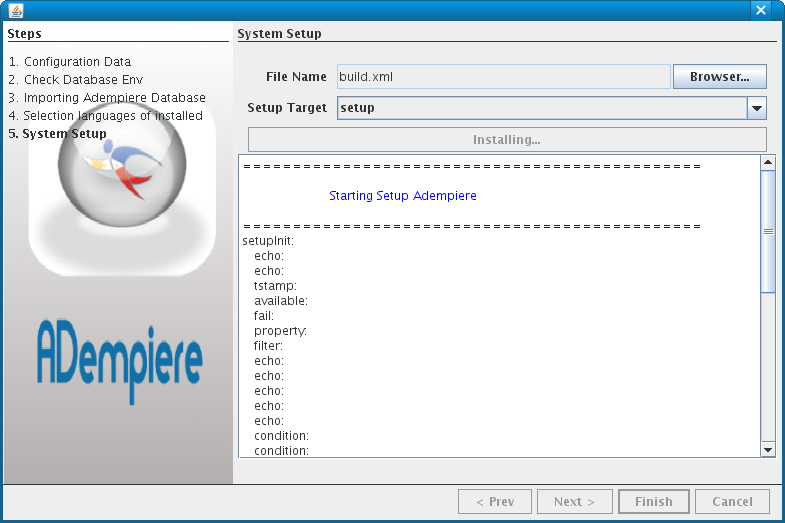Click the Cancel button
Screen dimensions: 785x523
click(x=732, y=501)
